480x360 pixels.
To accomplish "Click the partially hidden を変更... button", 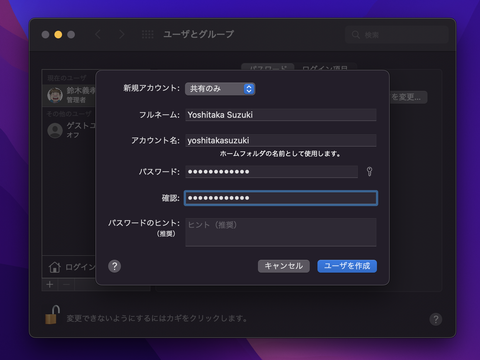I will click(408, 97).
